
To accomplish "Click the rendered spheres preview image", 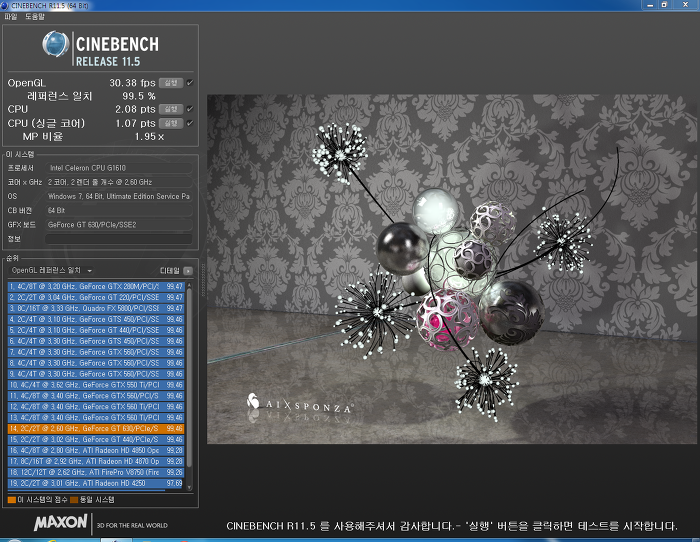I will coord(451,269).
